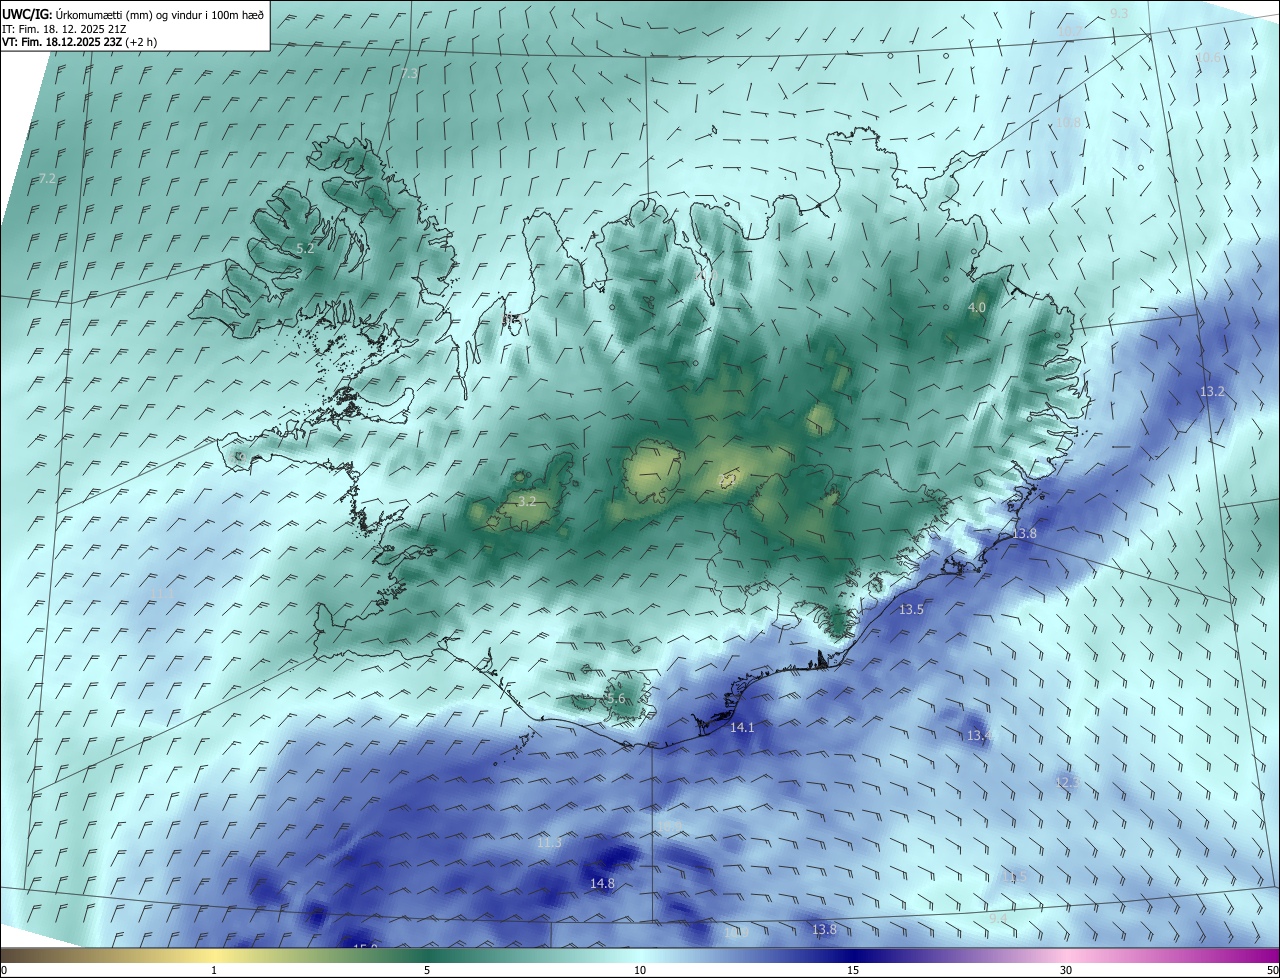
Task: Click the 10.8 value label on the map
Action: coord(1068,122)
